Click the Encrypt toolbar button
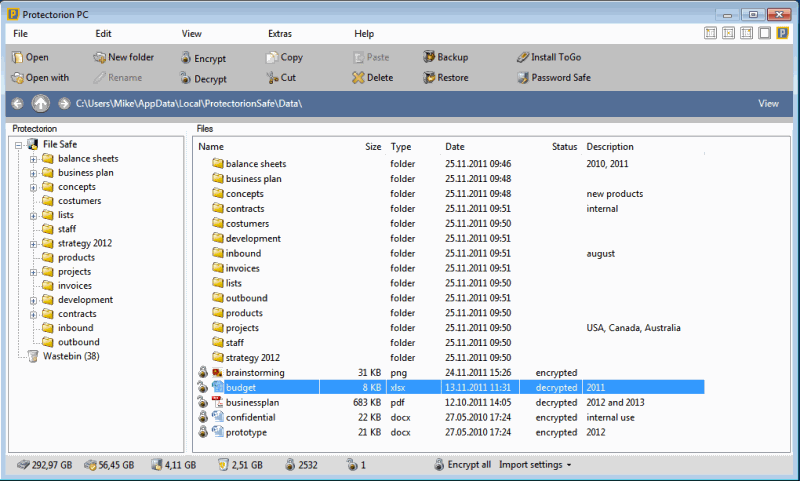The width and height of the screenshot is (800, 481). 204,58
